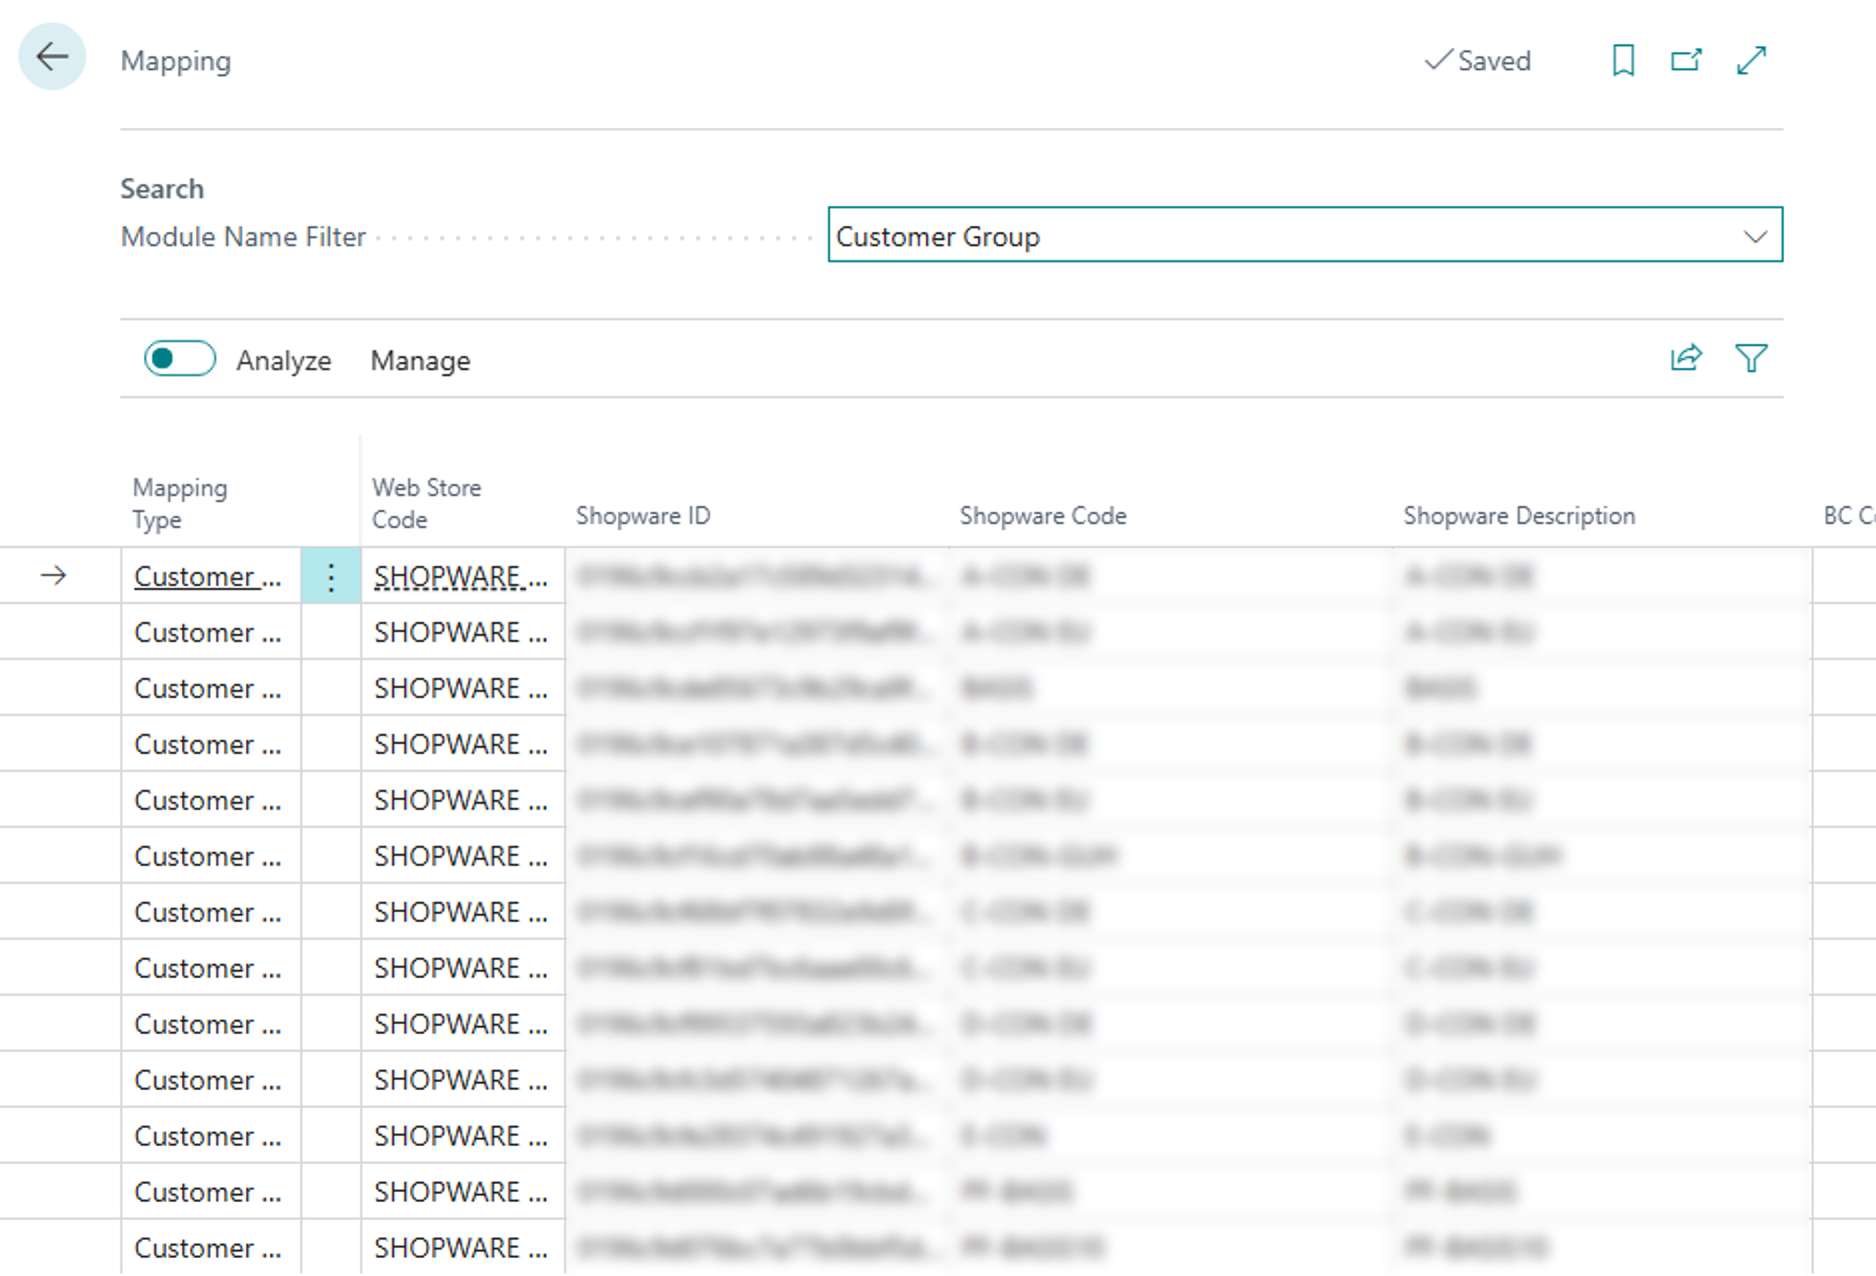The image size is (1876, 1276).
Task: Open the Manage menu
Action: 420,361
